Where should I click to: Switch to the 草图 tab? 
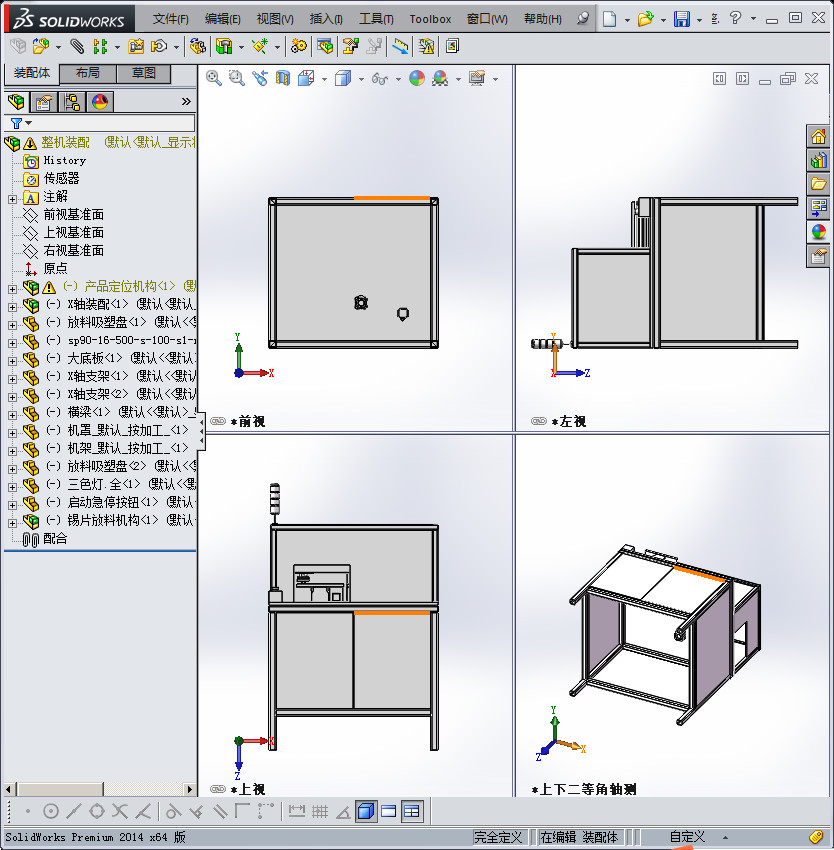[144, 73]
